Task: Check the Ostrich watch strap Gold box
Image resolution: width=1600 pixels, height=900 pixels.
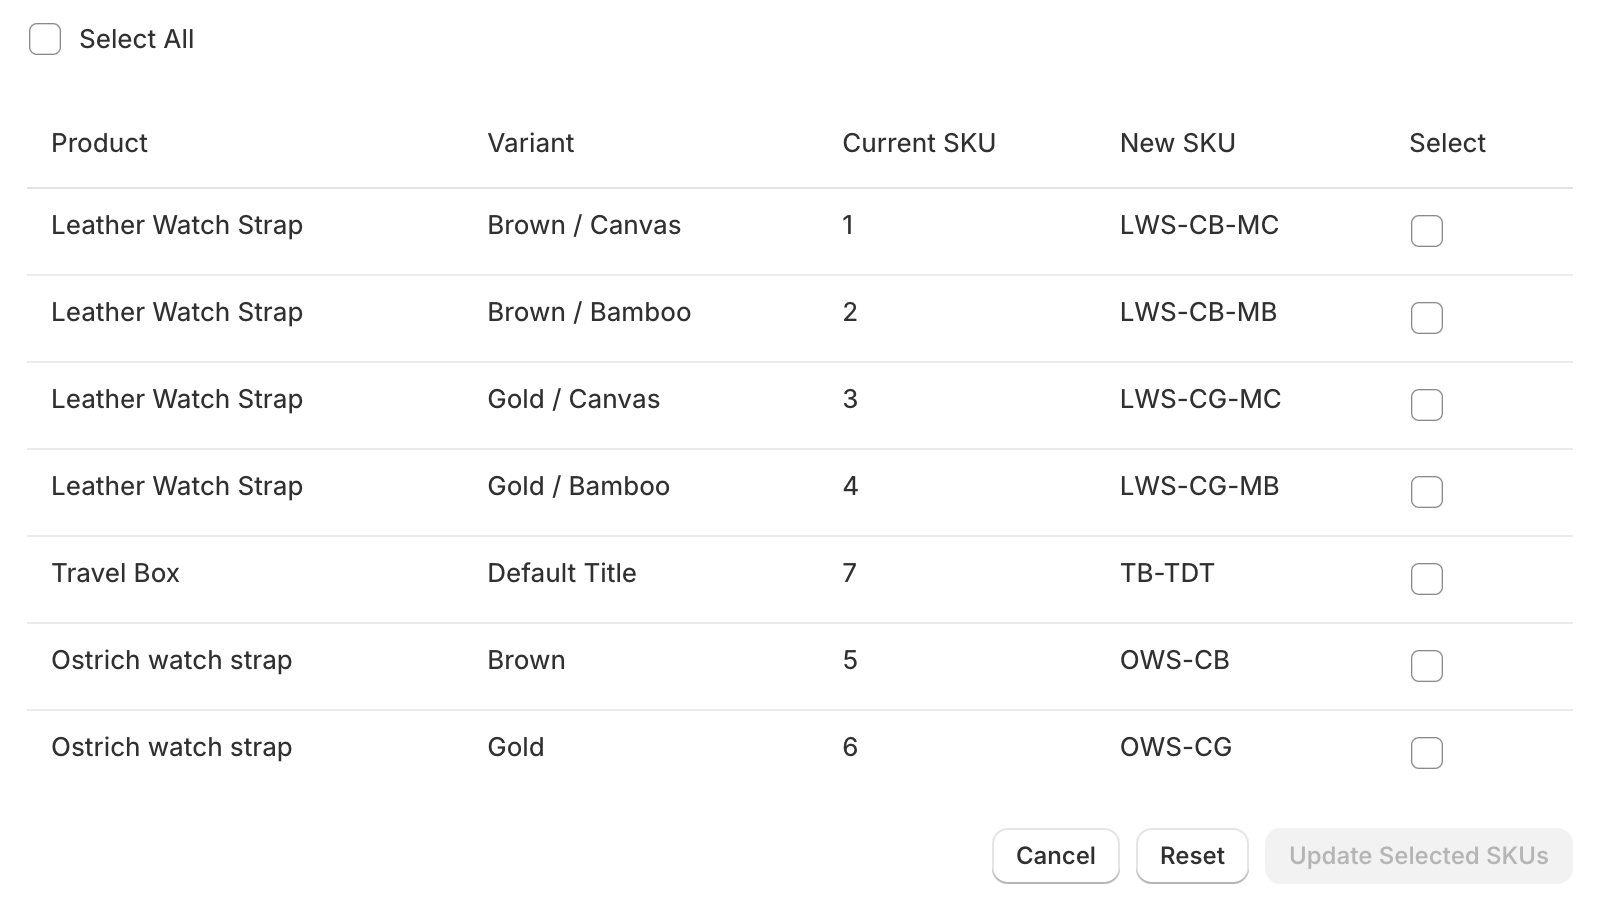Action: point(1426,753)
